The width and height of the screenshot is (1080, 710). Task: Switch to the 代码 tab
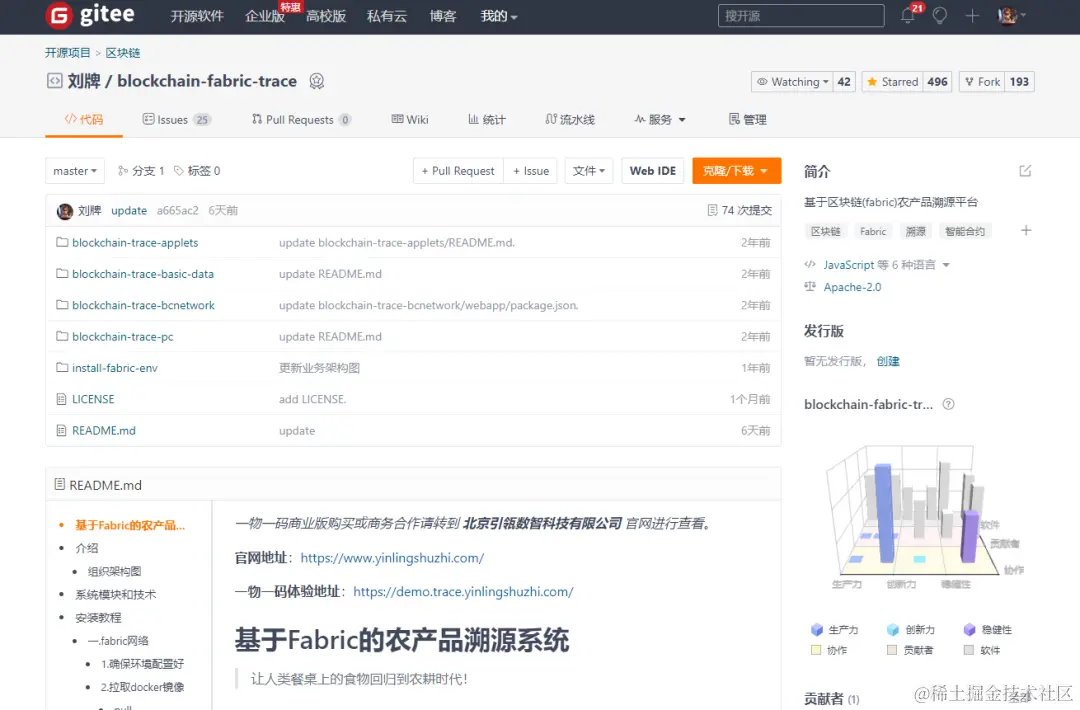pos(84,120)
